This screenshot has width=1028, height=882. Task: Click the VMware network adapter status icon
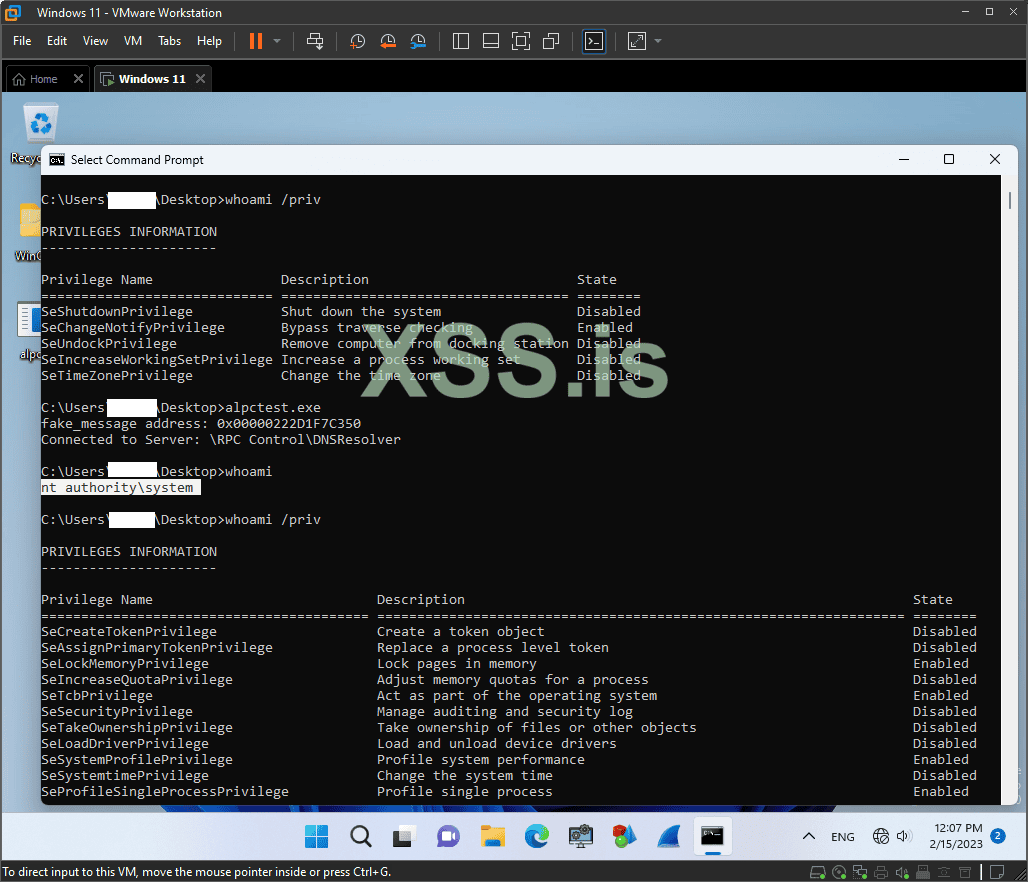(x=860, y=872)
